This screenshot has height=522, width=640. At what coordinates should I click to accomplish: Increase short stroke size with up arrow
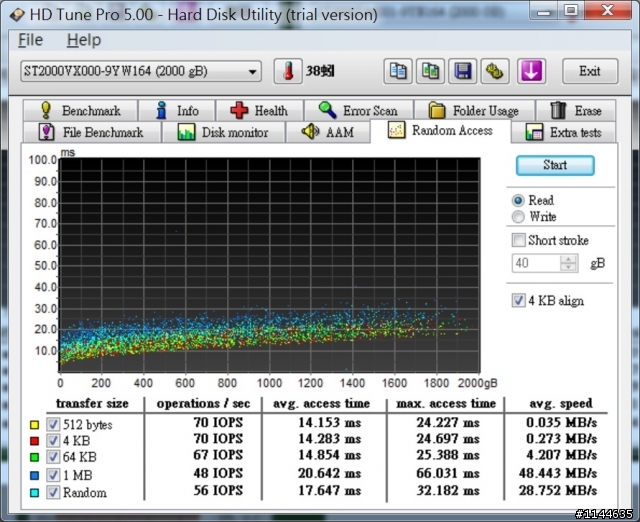568,259
